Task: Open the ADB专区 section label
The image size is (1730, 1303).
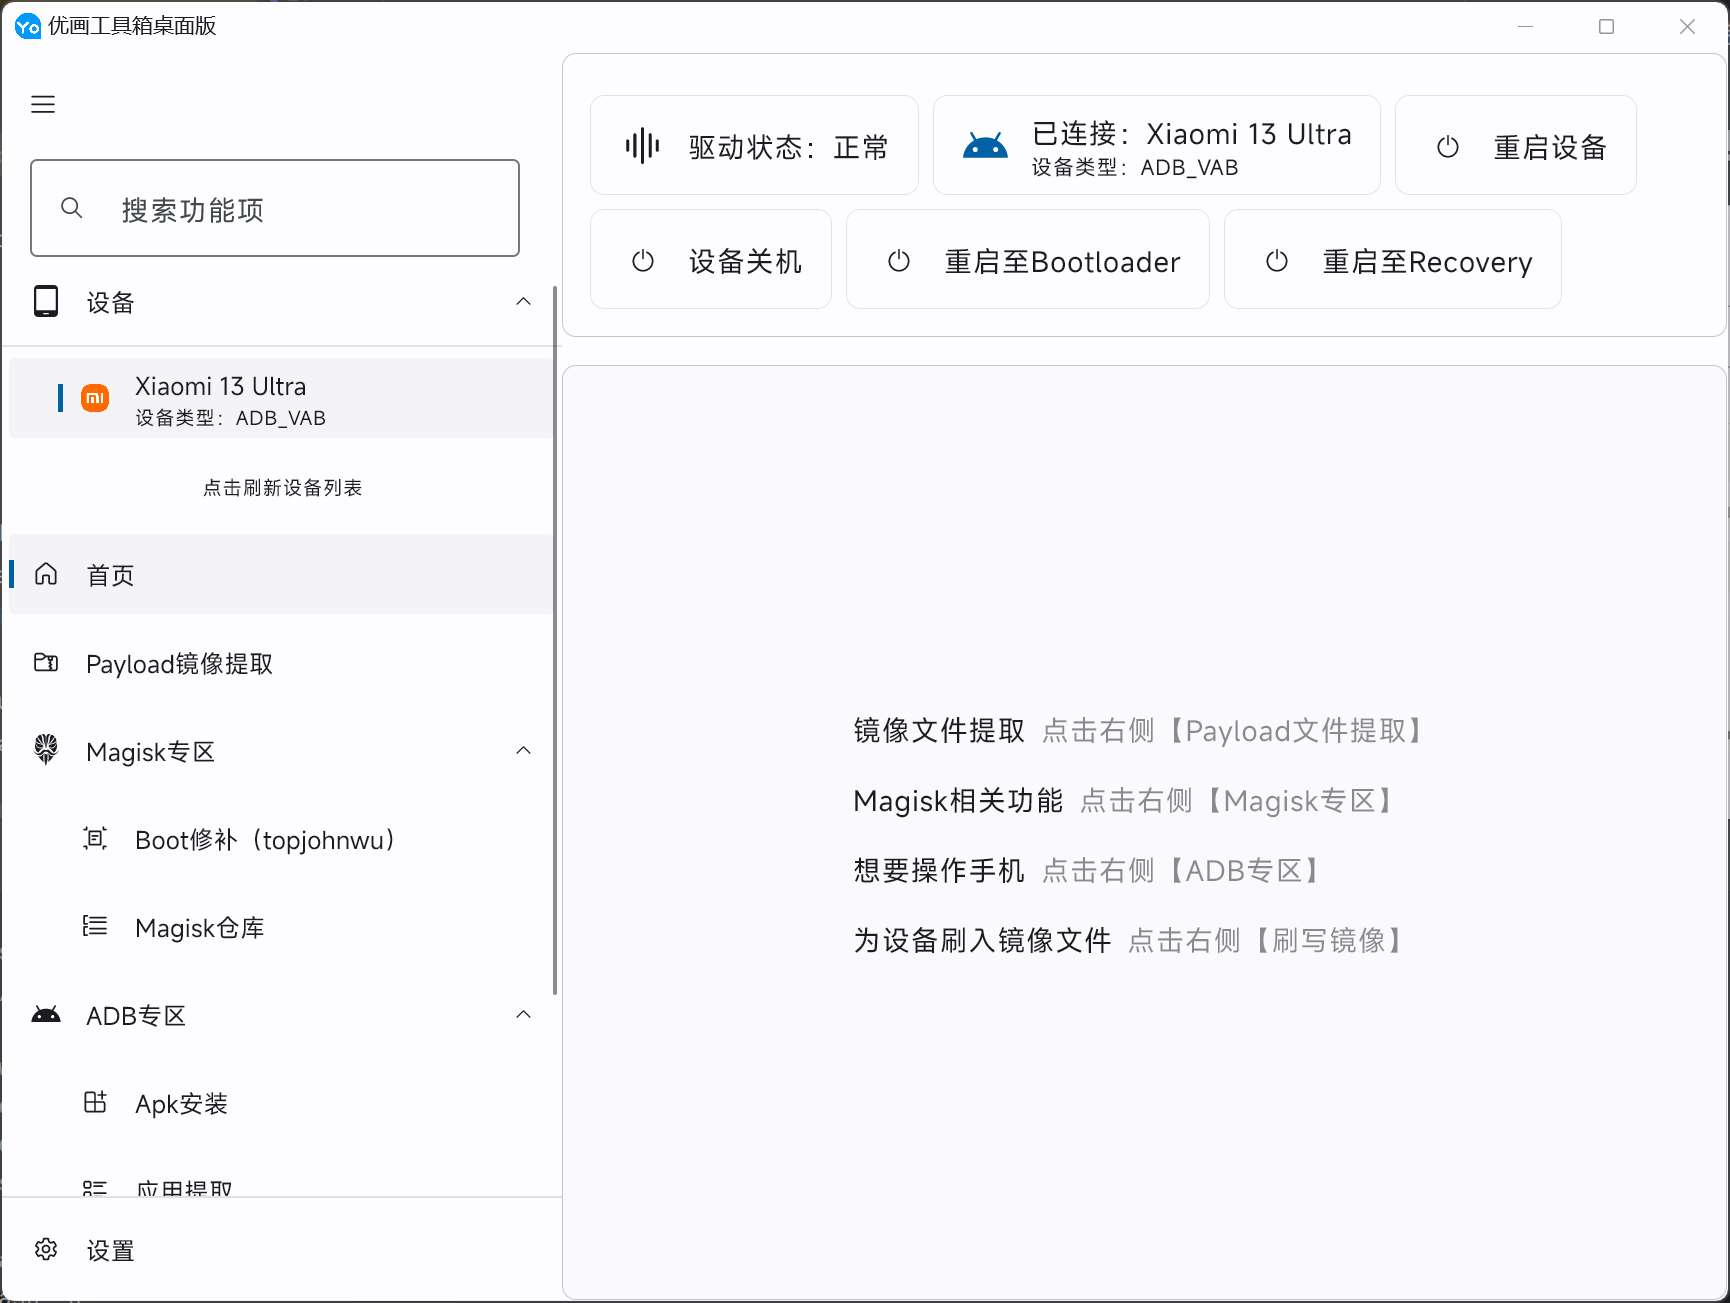Action: pos(136,1016)
